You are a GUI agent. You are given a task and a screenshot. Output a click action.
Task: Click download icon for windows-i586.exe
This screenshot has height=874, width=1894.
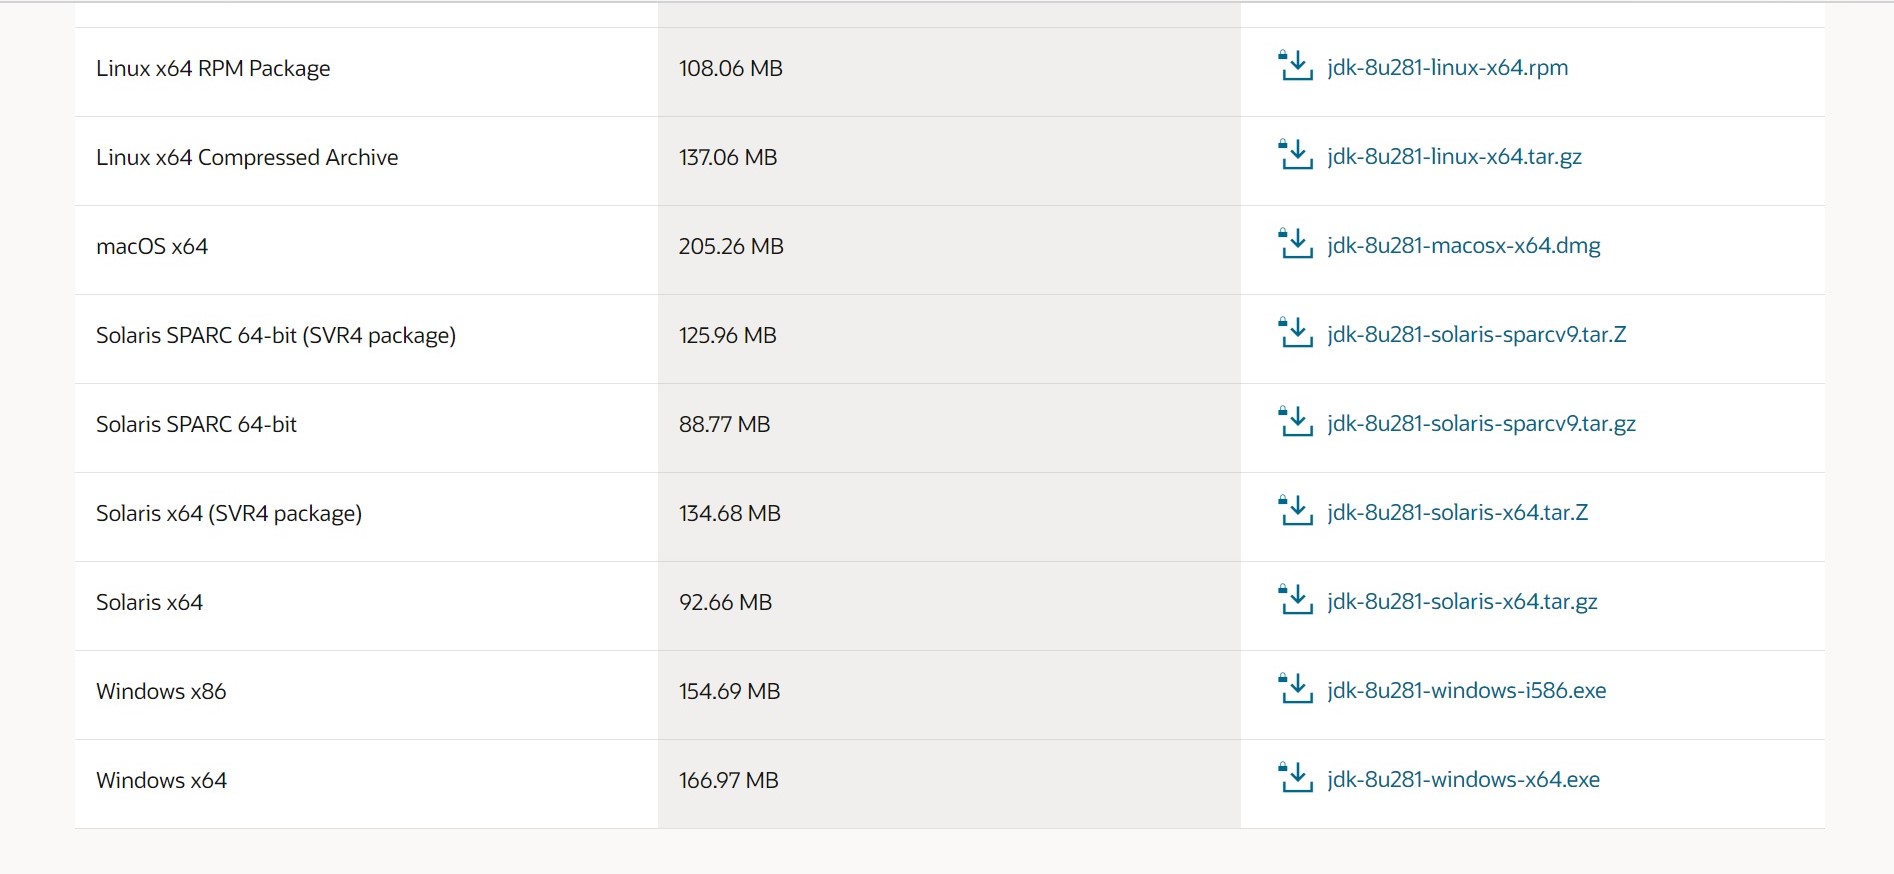[1295, 689]
